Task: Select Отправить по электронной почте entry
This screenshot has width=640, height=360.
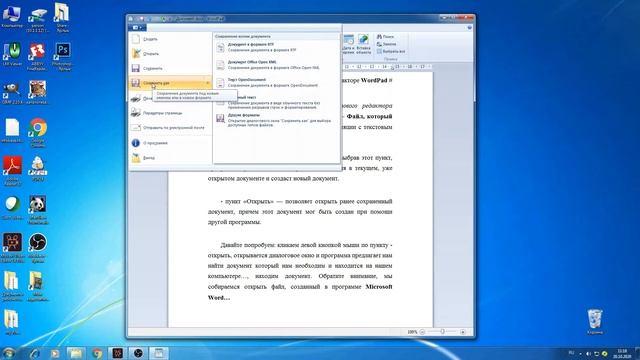Action: point(170,128)
